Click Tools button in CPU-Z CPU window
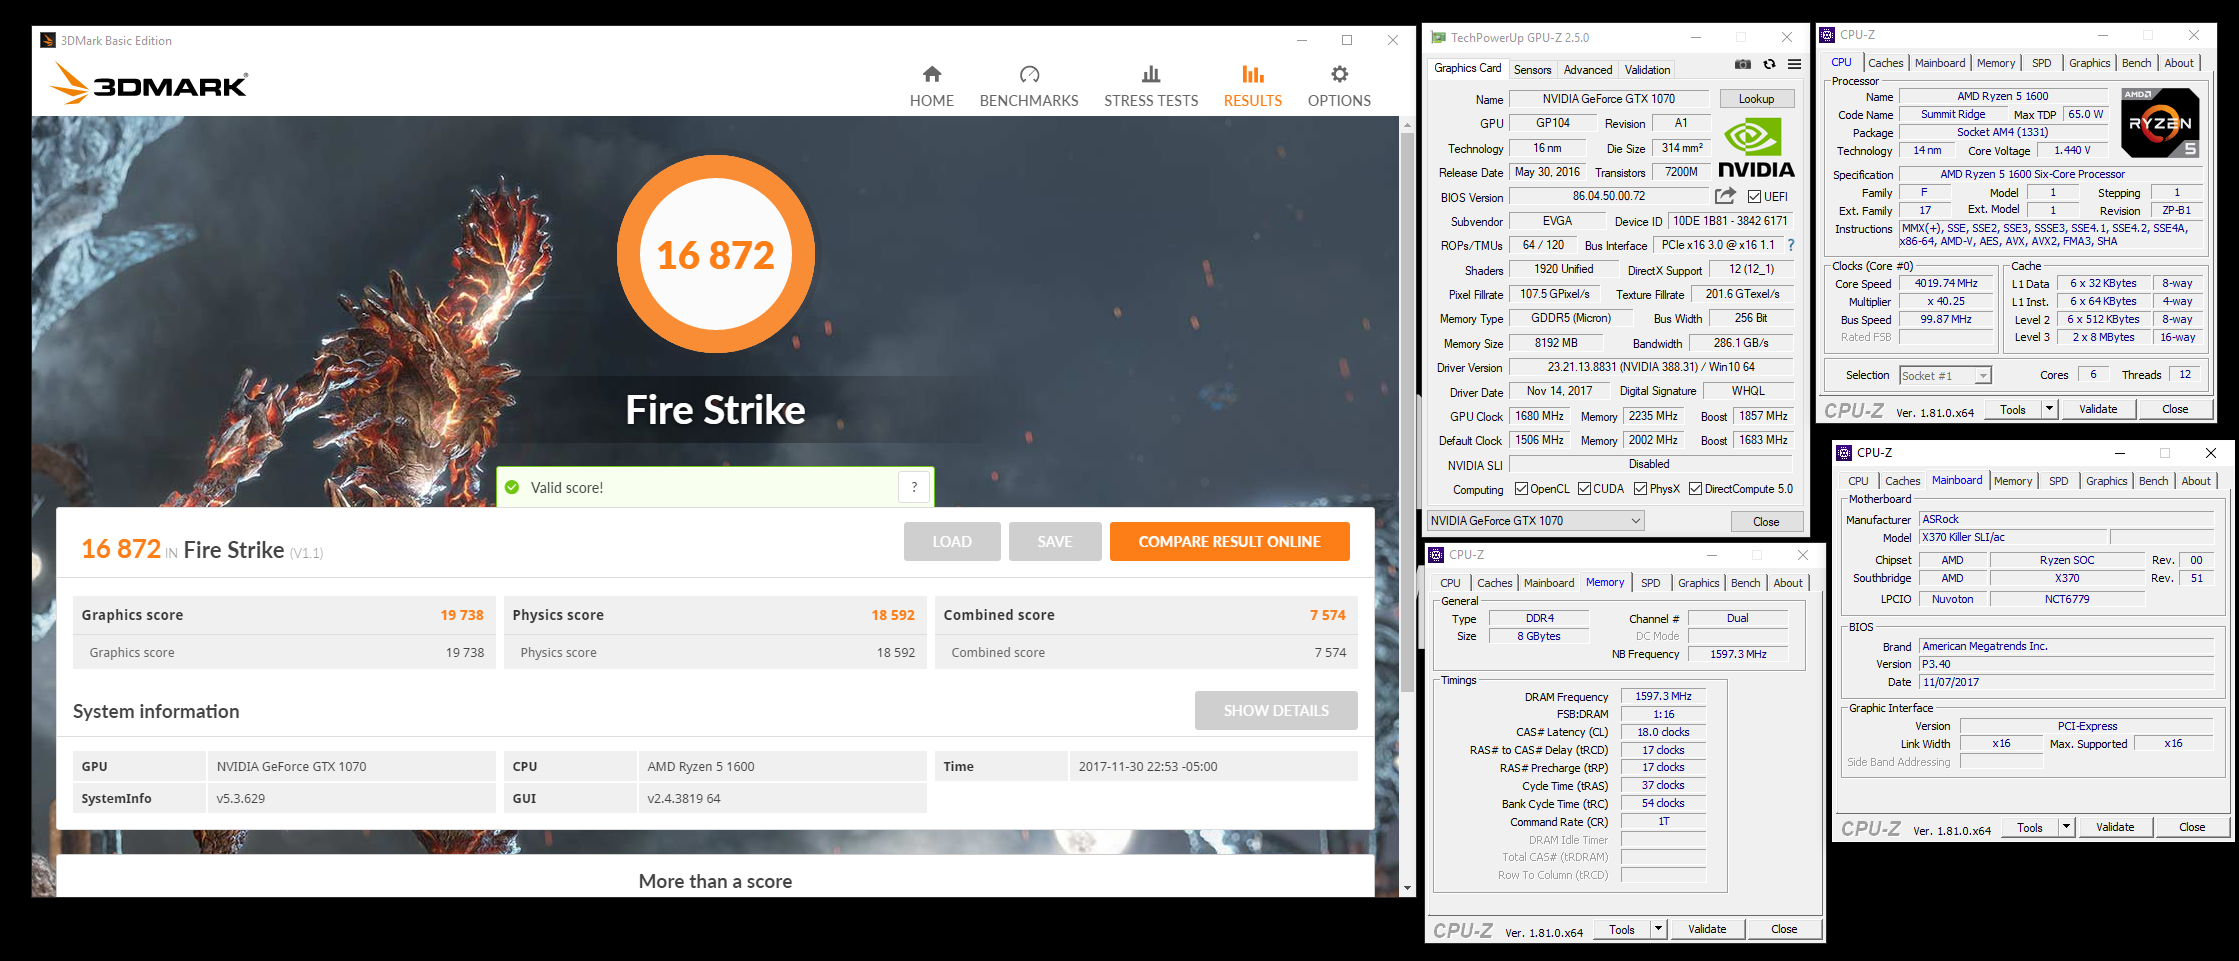The image size is (2239, 961). 2013,409
